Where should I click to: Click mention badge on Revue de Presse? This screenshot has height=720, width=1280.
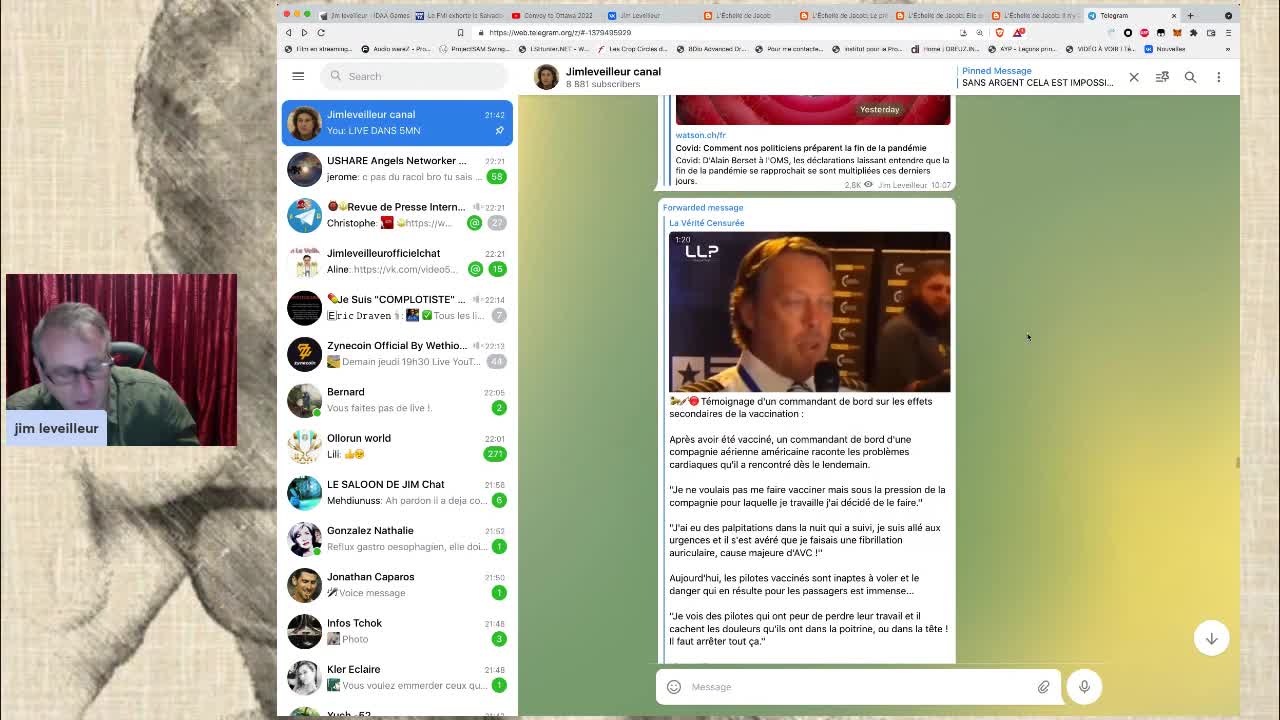point(475,223)
